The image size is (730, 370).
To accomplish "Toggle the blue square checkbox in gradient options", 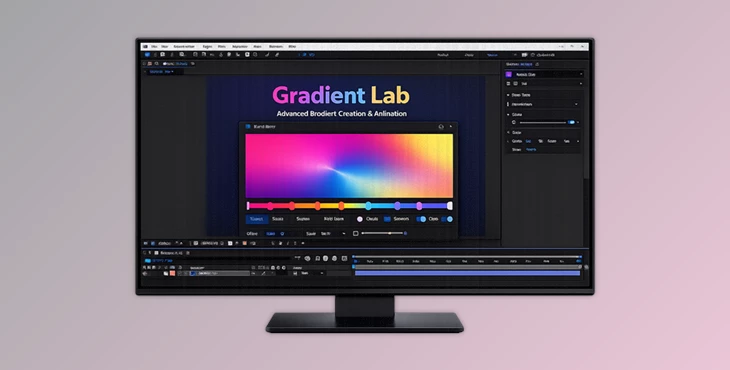I will tap(387, 219).
